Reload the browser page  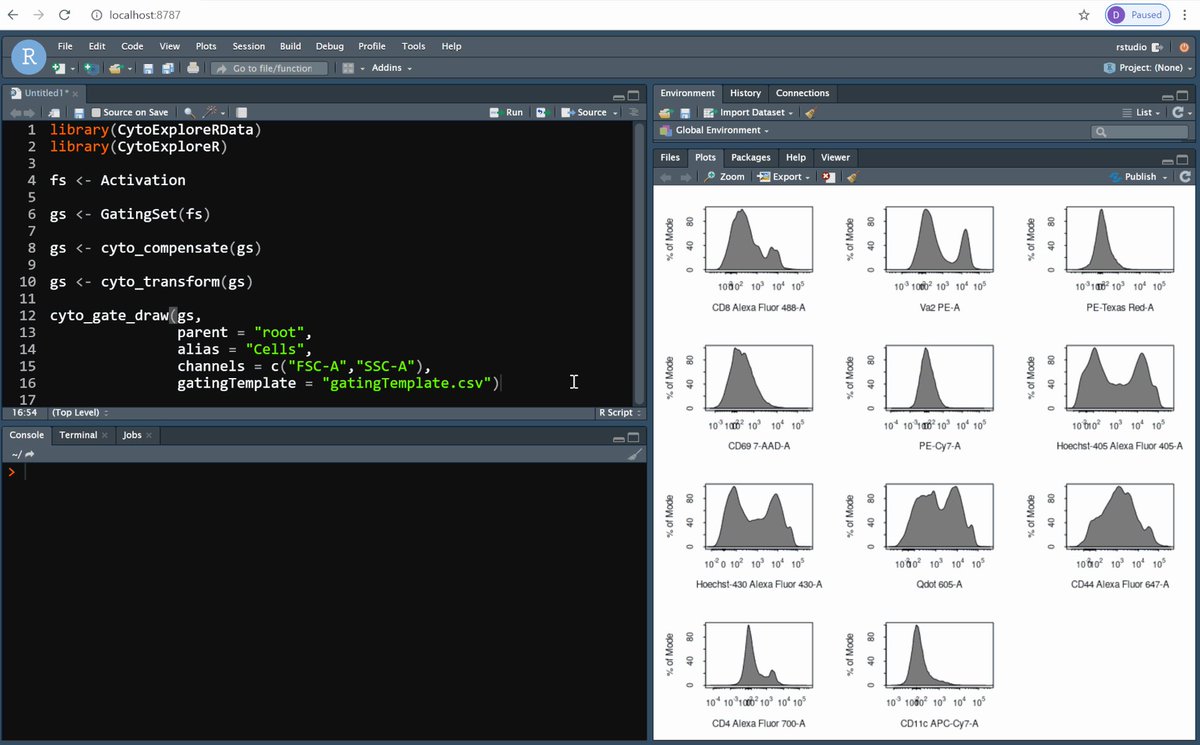[x=64, y=15]
